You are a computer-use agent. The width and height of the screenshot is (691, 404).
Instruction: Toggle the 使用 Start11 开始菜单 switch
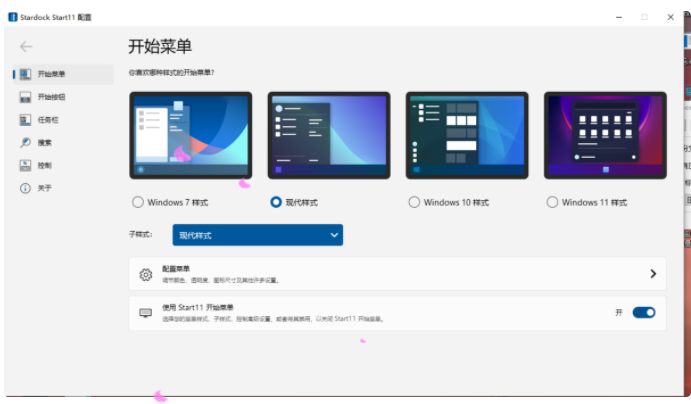[x=644, y=312]
